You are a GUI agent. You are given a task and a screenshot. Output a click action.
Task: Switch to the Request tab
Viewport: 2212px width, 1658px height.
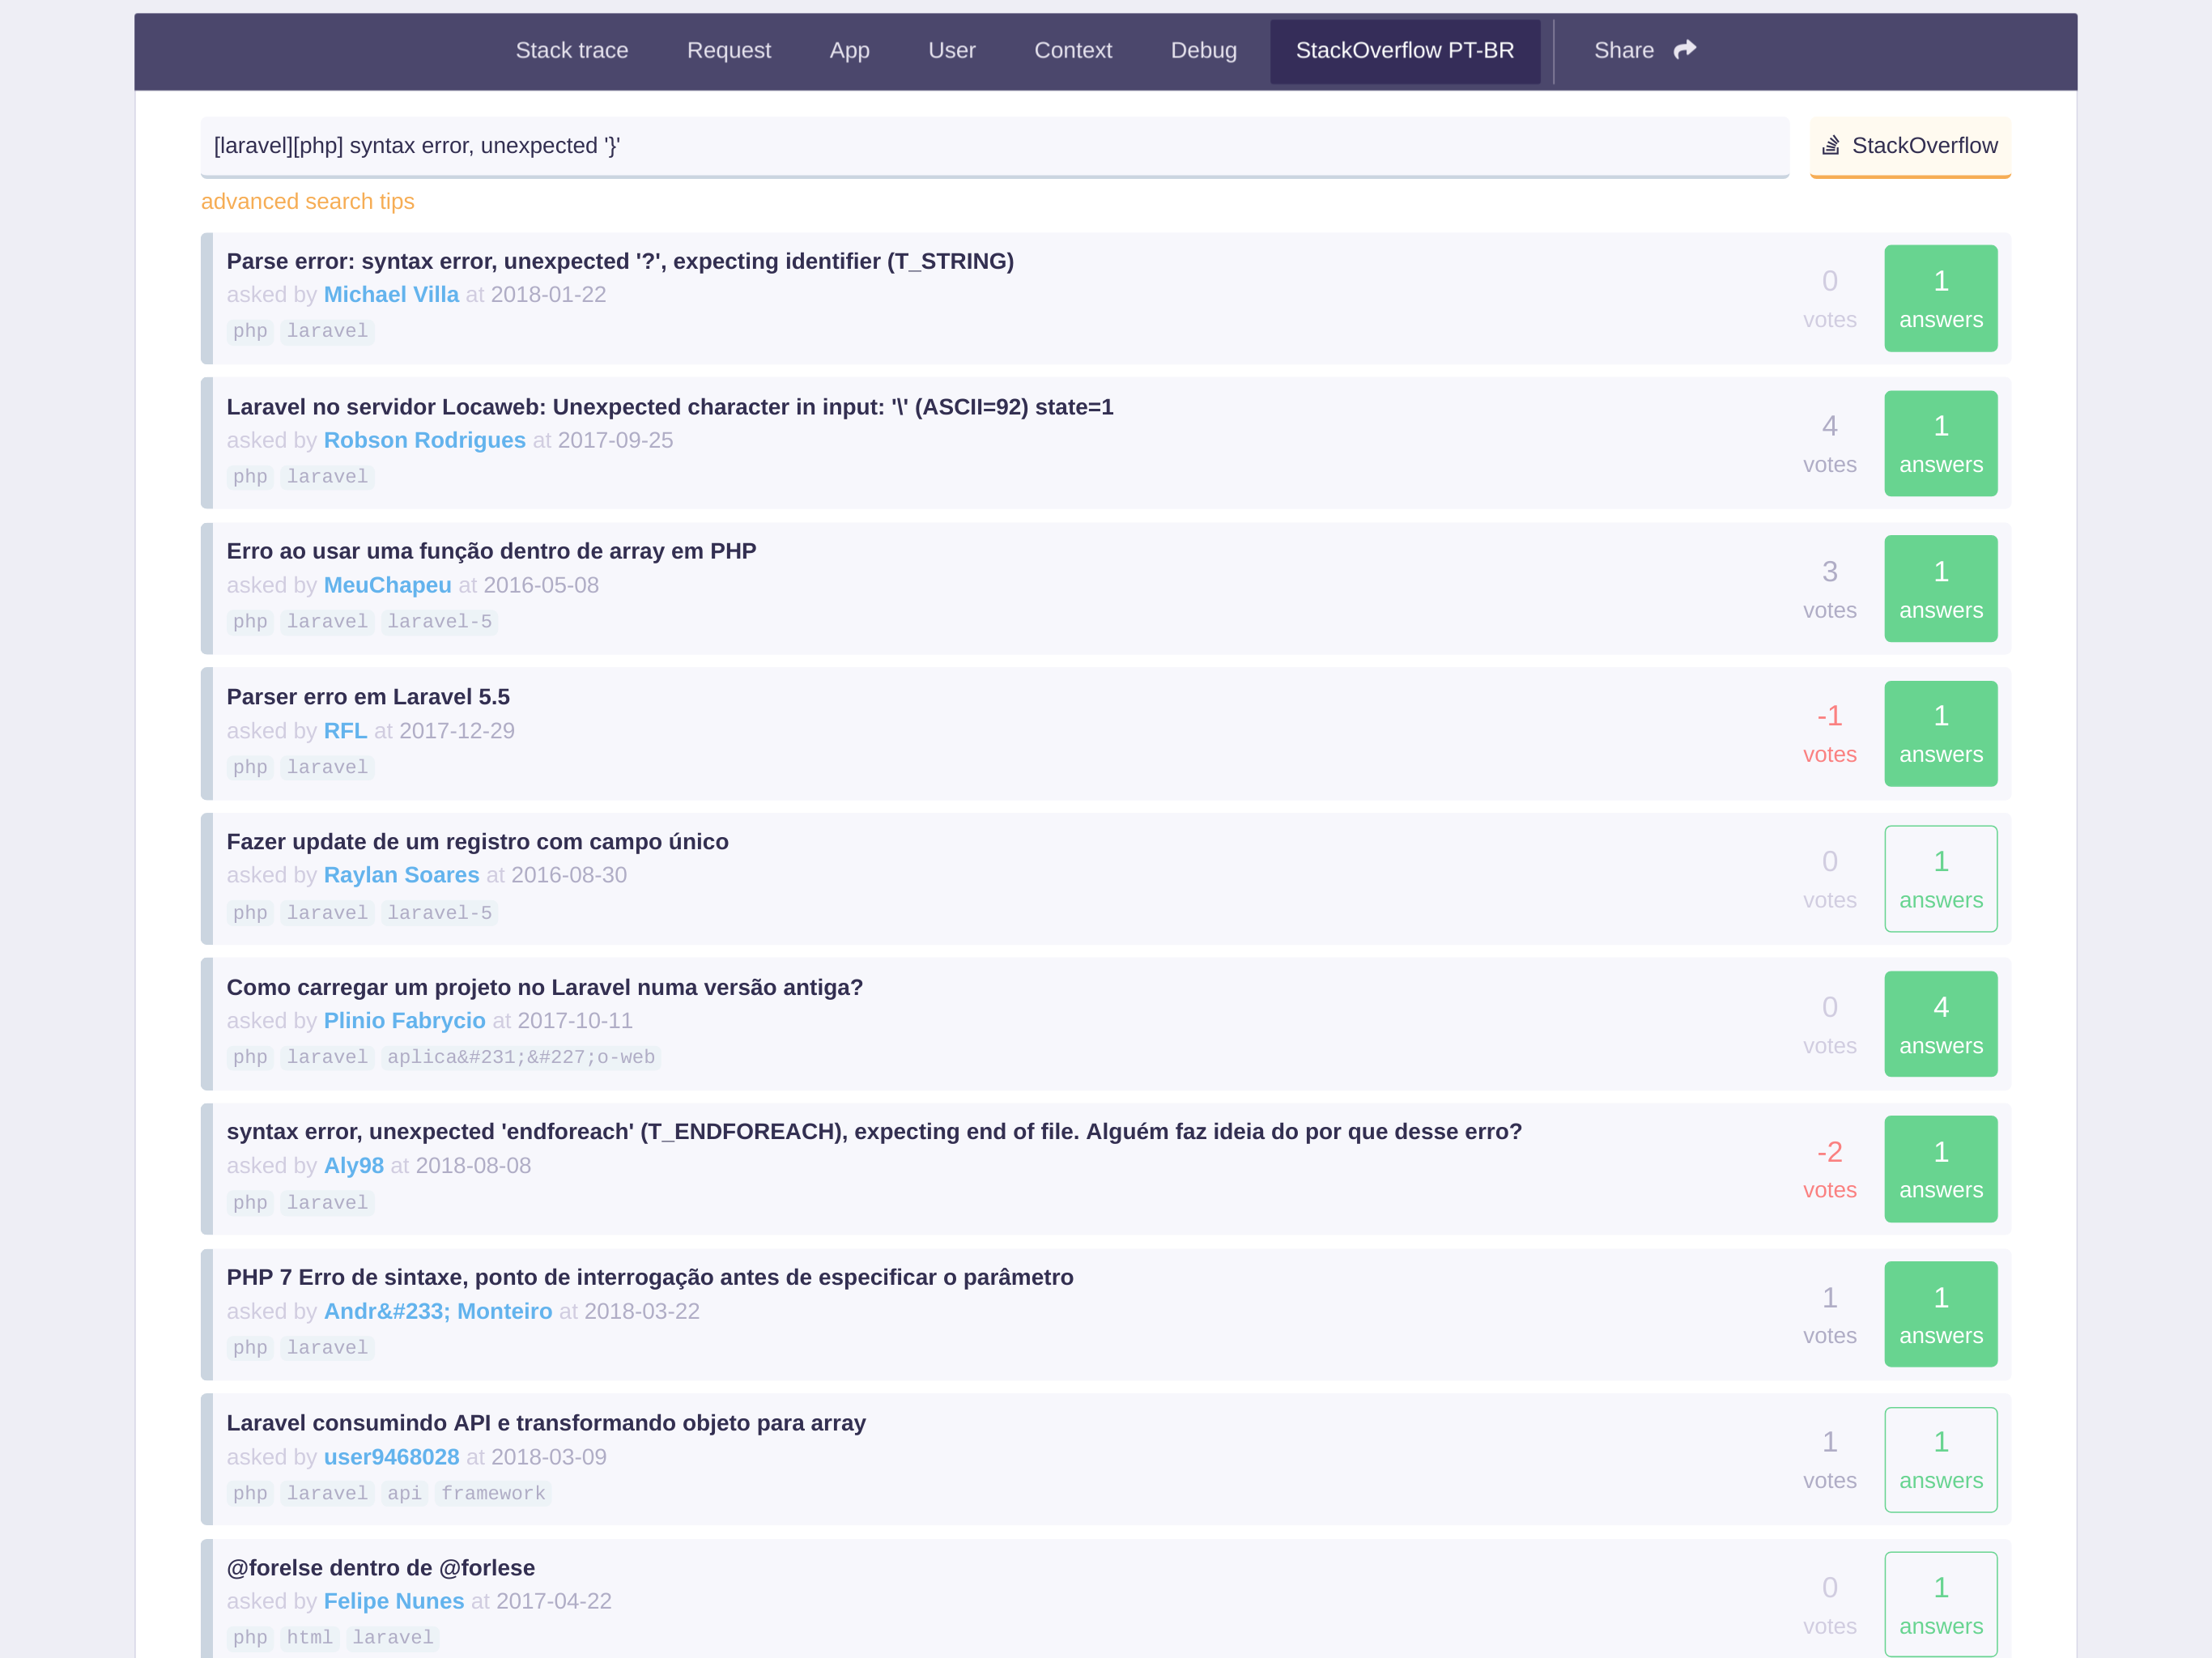[x=728, y=50]
